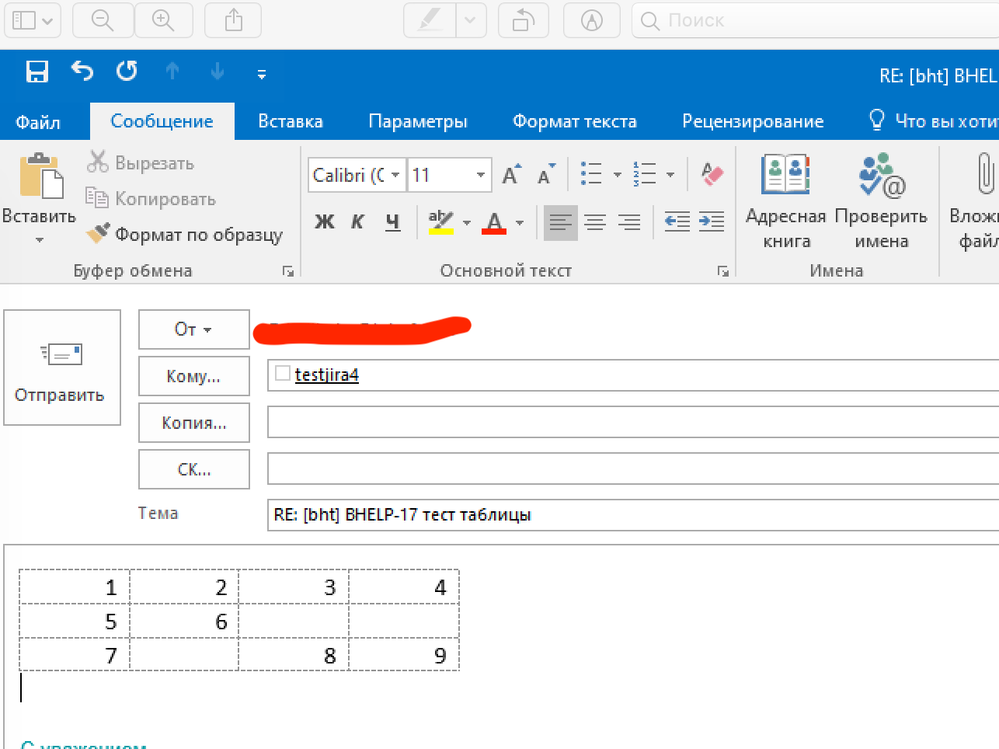Open the Calibri font name dropdown
999x749 pixels.
[x=396, y=175]
